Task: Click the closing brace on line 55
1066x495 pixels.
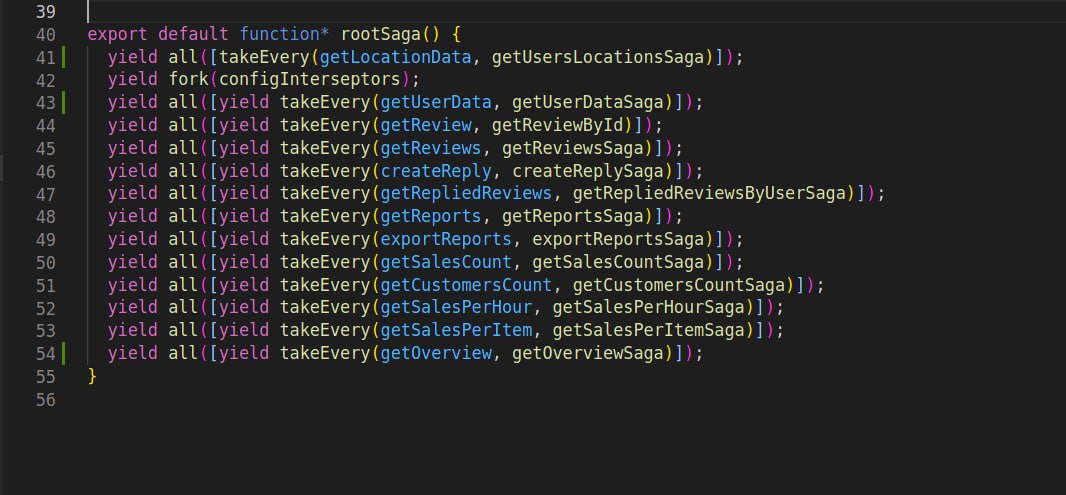Action: (92, 376)
